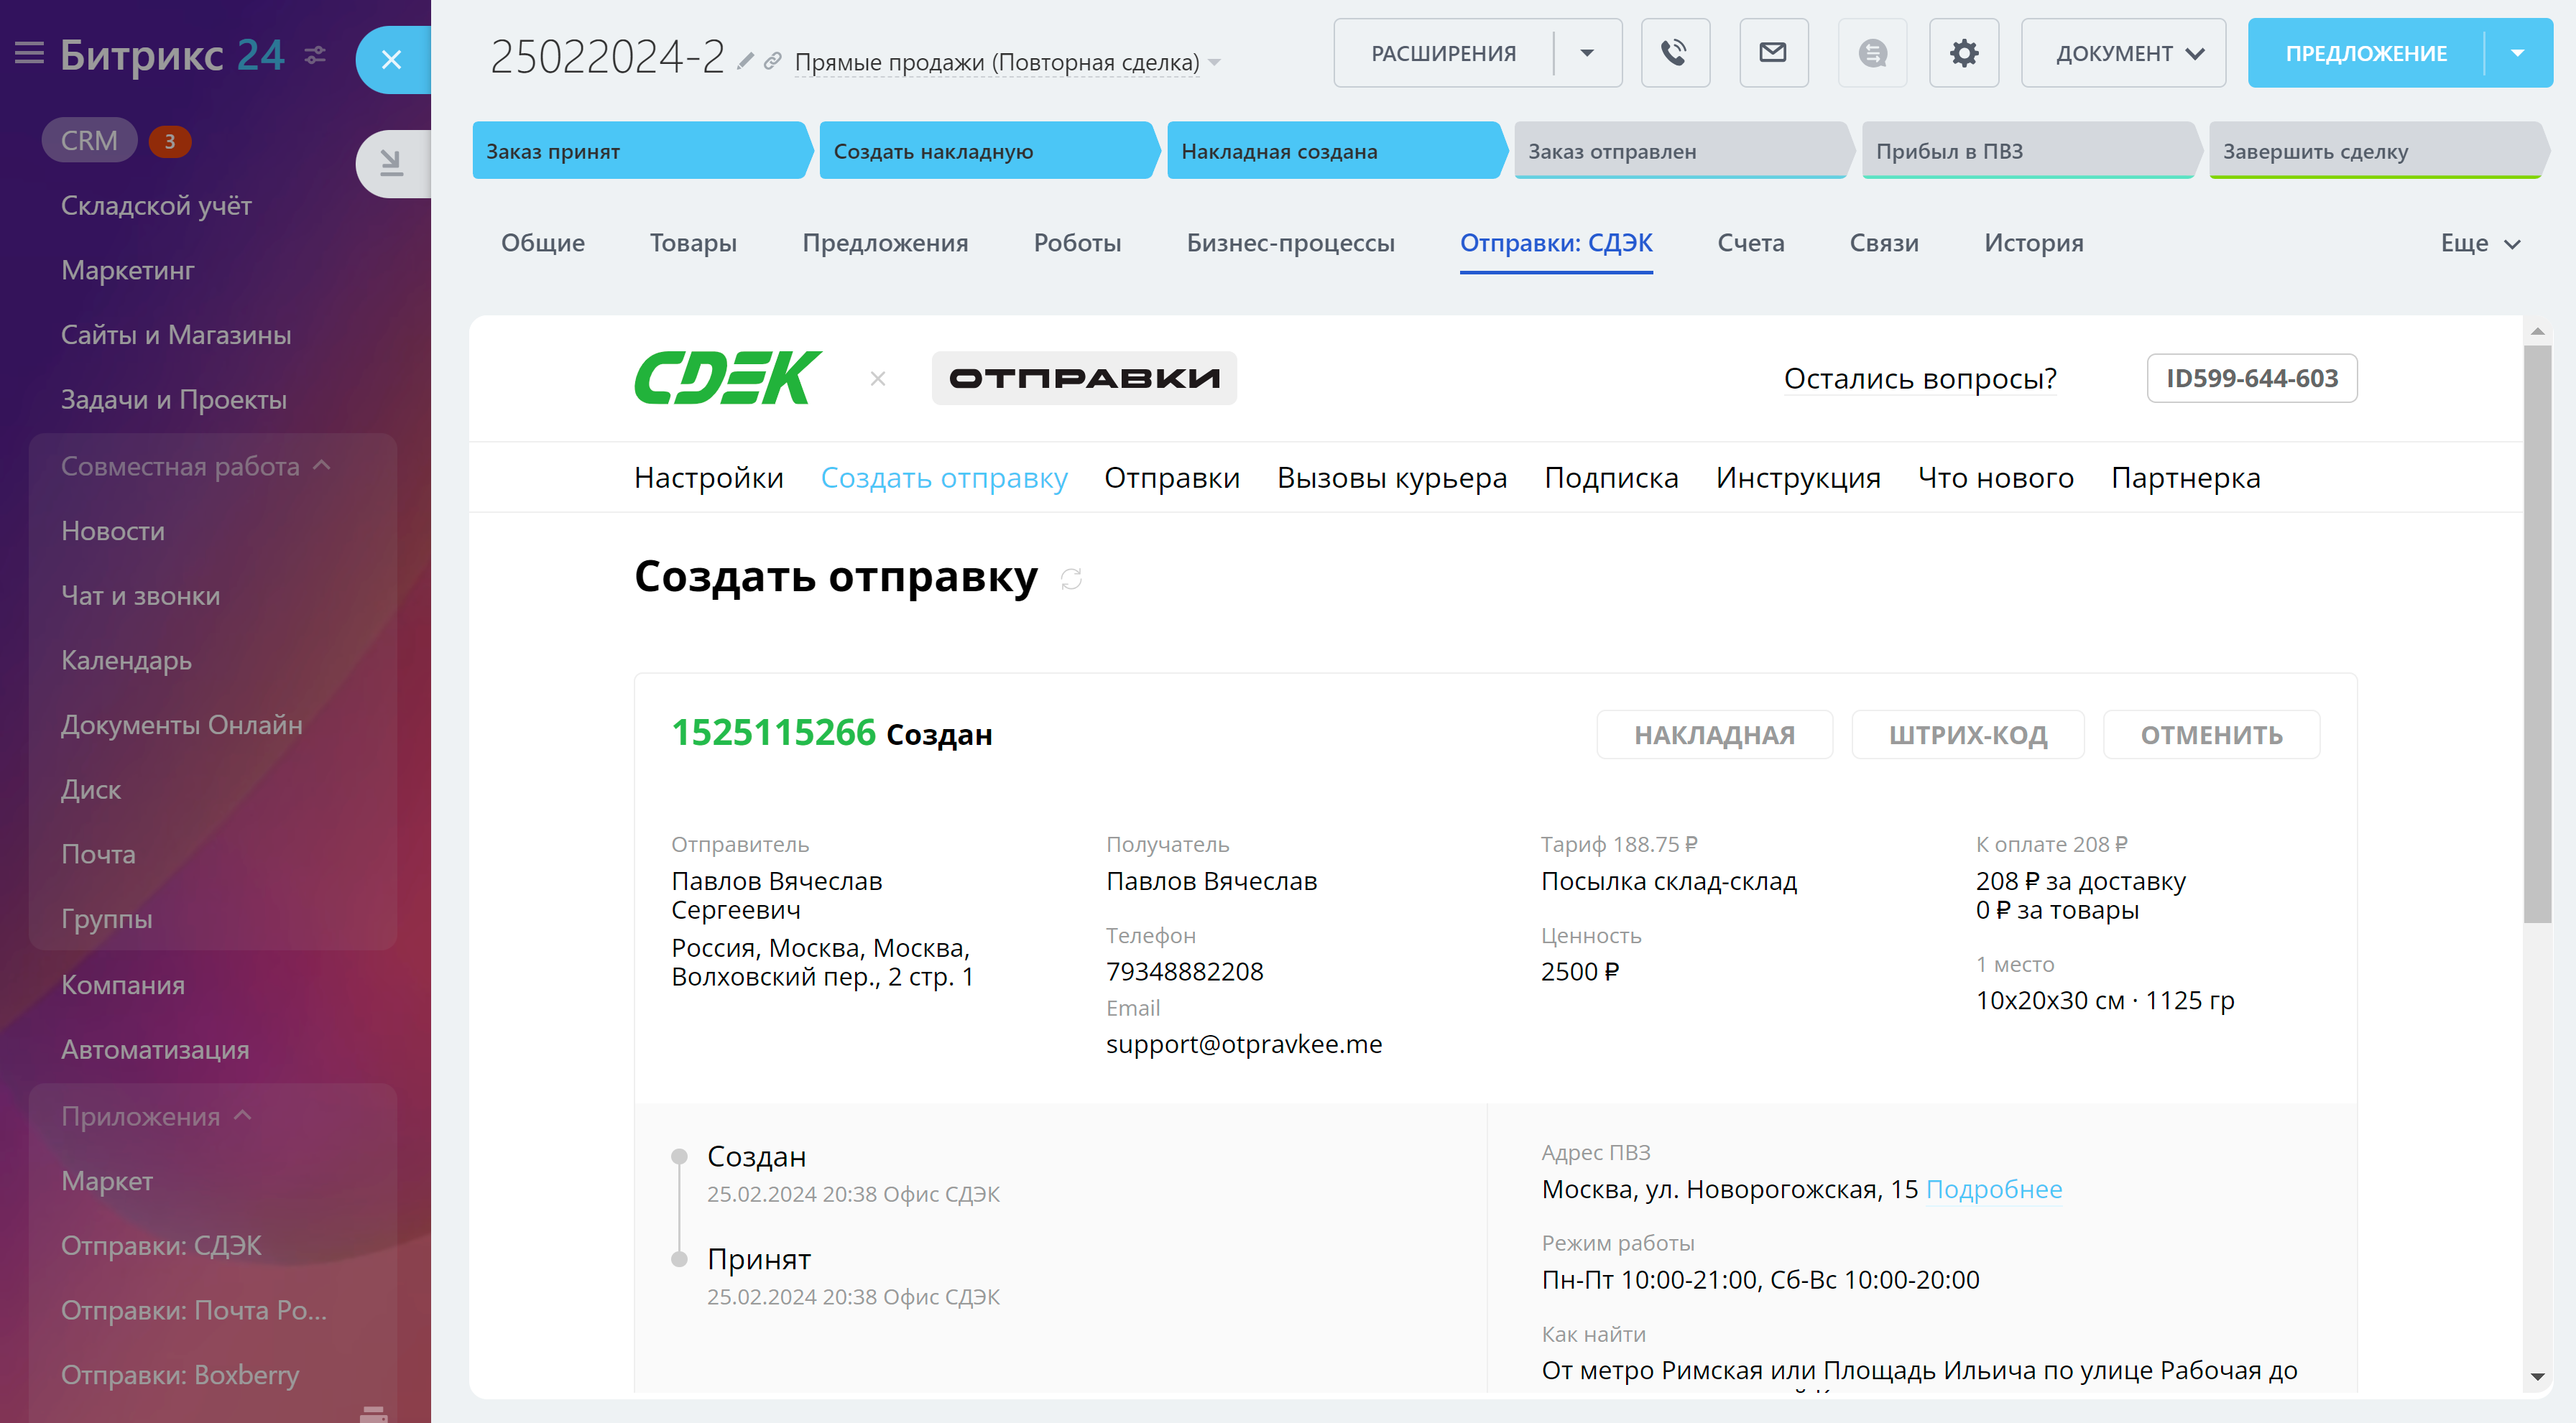Edit deal title pencil icon
This screenshot has width=2576, height=1423.
click(745, 61)
